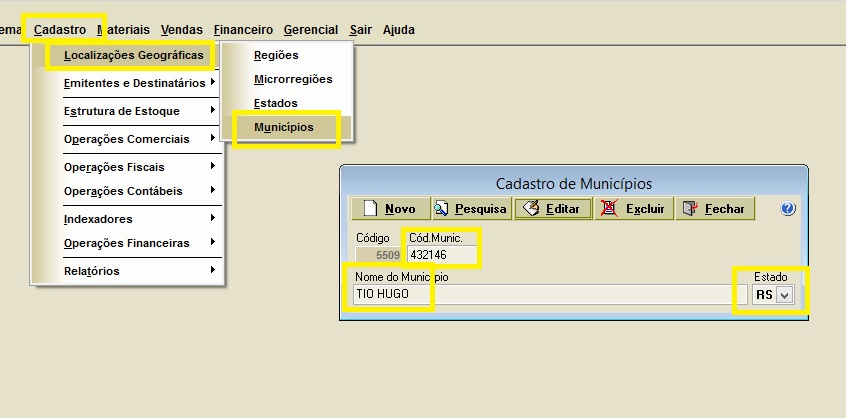Choose Estados from the submenu
This screenshot has height=418, width=846.
(286, 103)
